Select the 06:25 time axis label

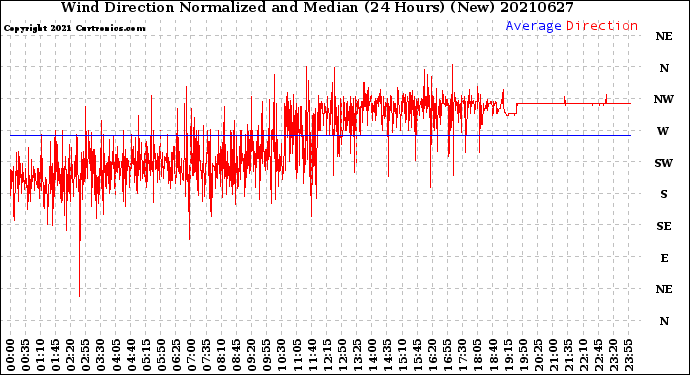point(176,355)
